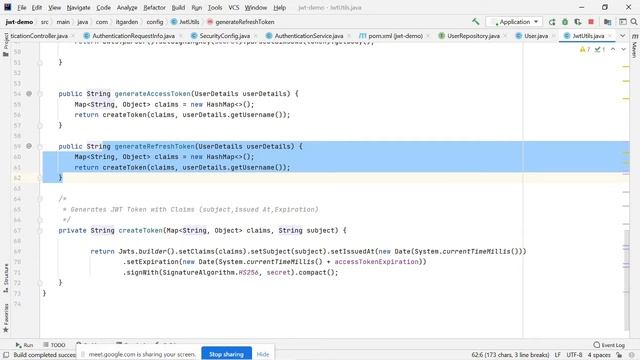The image size is (640, 360).
Task: Click gutter icon beside generateAccessToken method
Action: click(x=29, y=93)
